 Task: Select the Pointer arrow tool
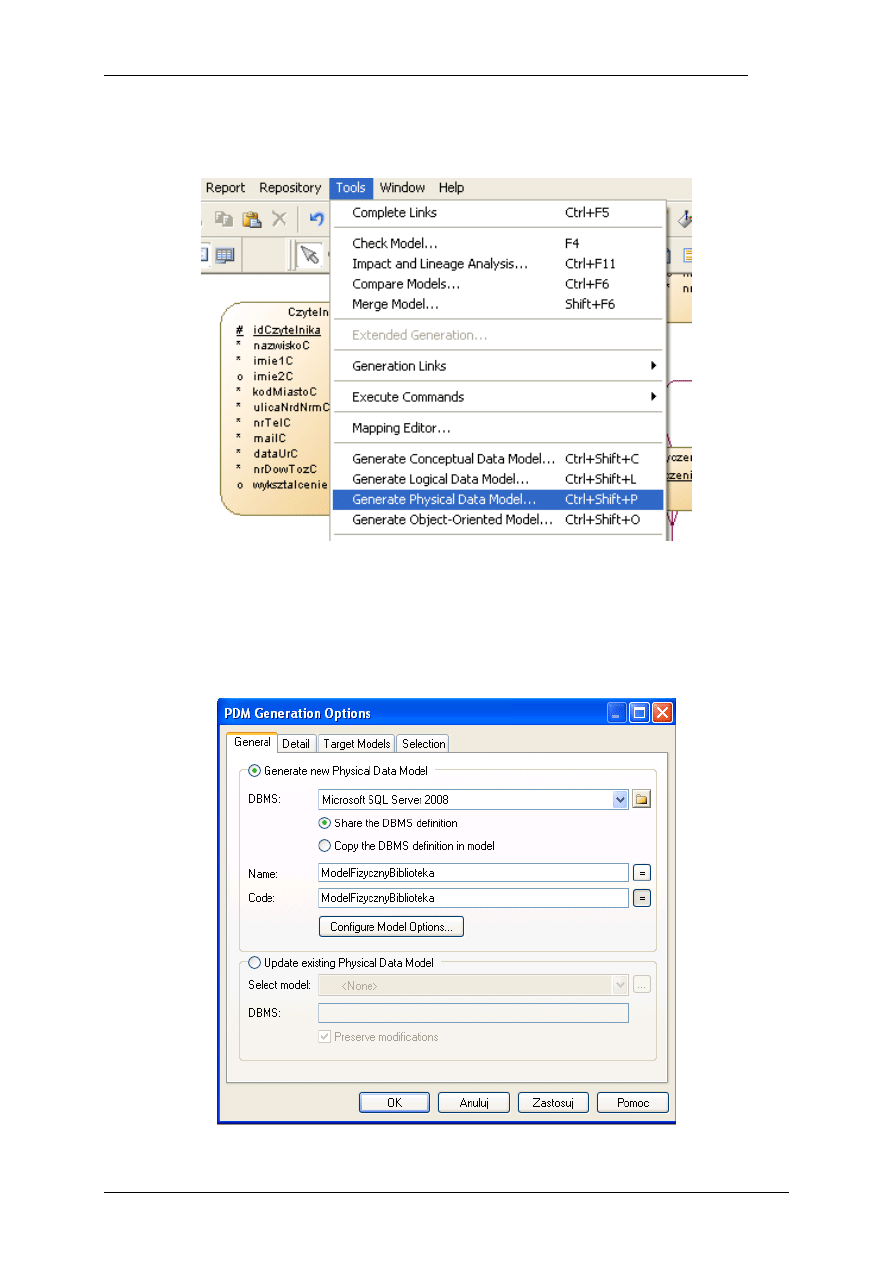pos(309,256)
